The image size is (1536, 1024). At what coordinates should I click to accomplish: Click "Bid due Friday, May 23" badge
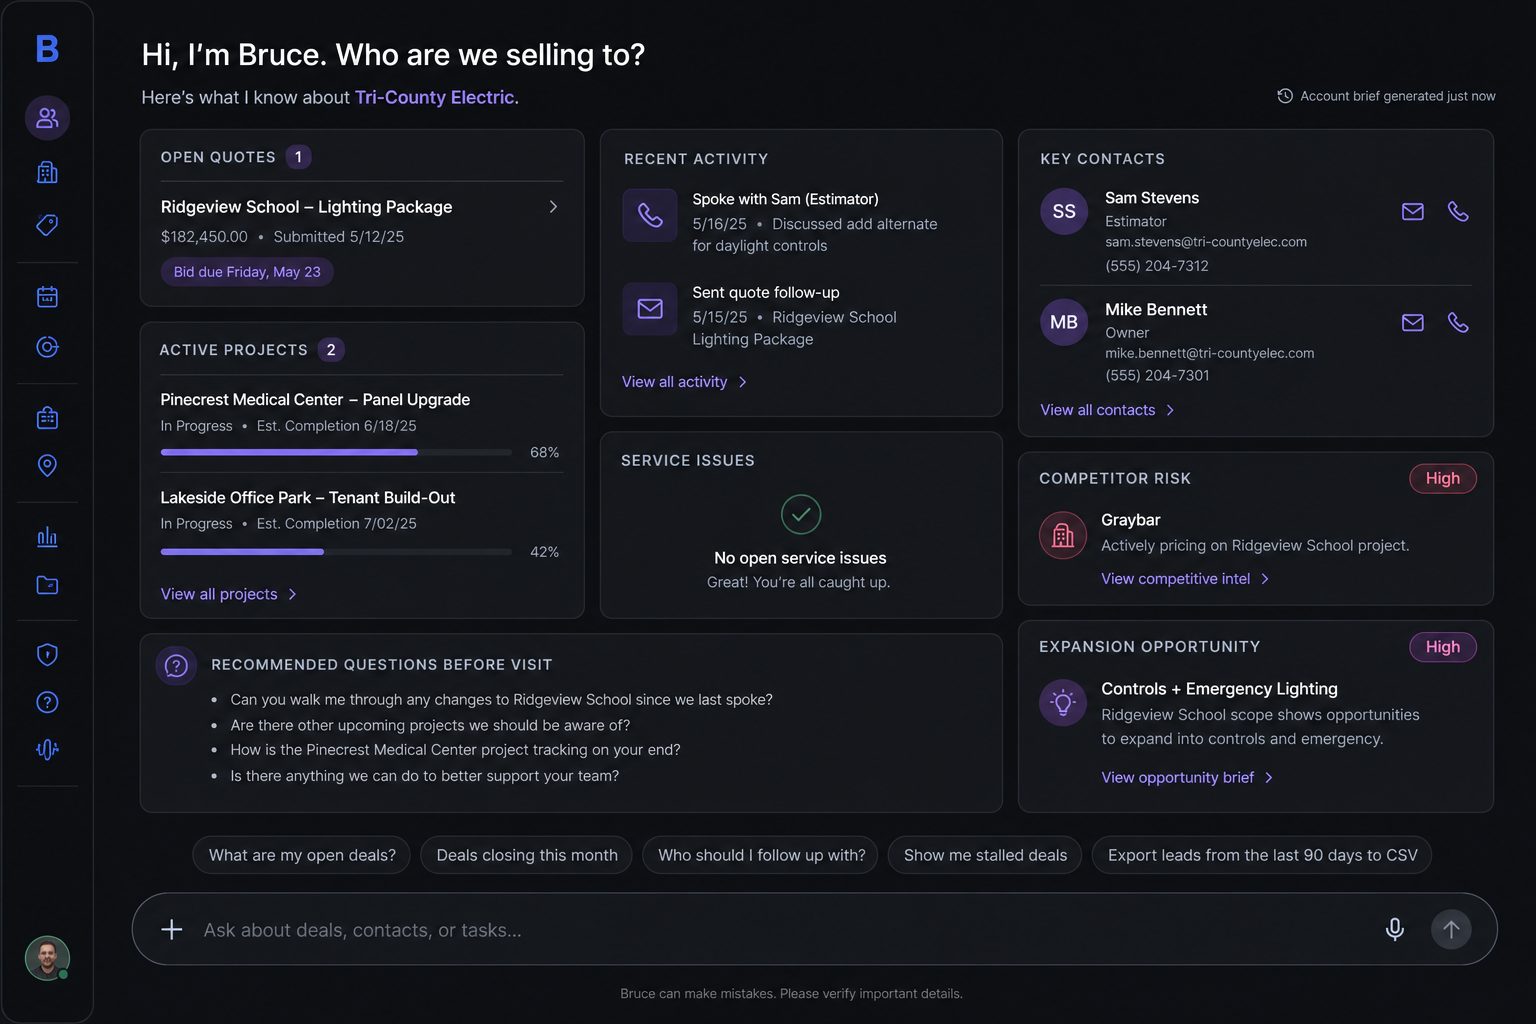(247, 272)
